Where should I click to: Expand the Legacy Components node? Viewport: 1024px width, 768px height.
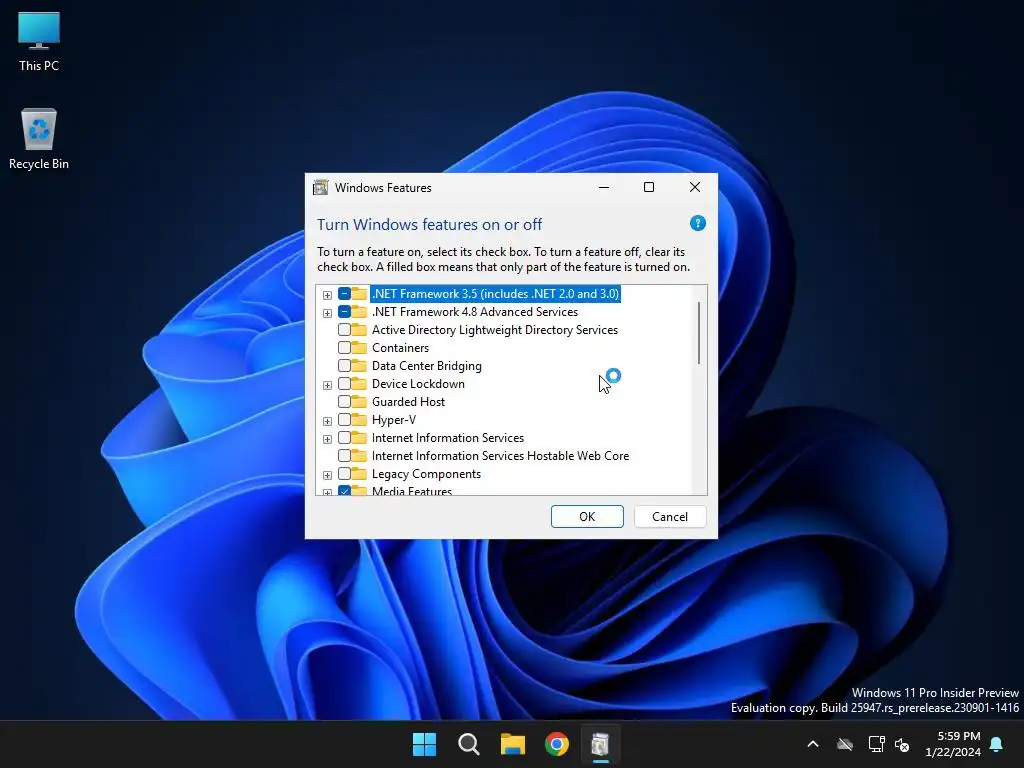coord(327,475)
